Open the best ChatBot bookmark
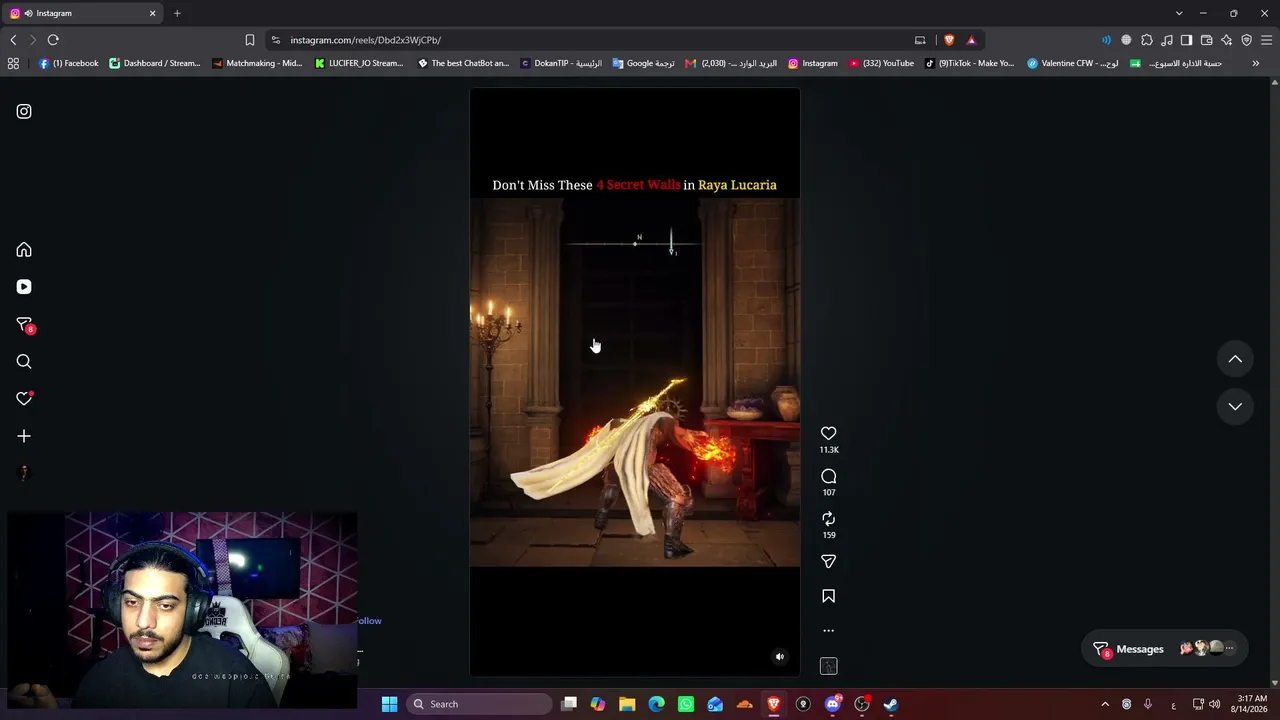The width and height of the screenshot is (1280, 720). [464, 63]
